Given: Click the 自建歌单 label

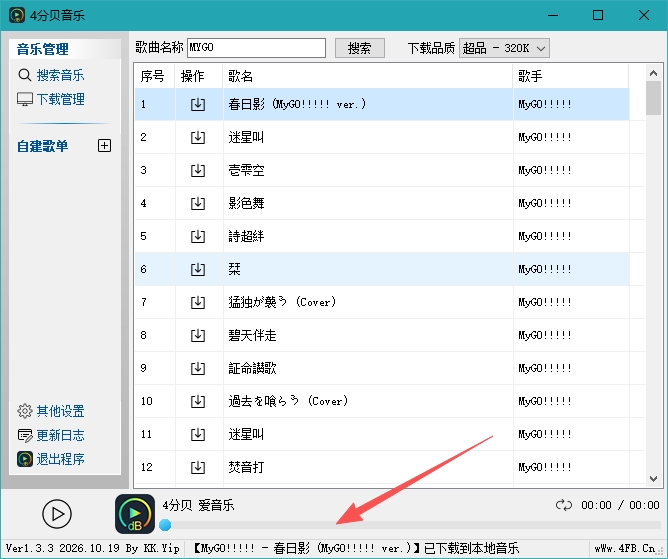Looking at the screenshot, I should (43, 146).
